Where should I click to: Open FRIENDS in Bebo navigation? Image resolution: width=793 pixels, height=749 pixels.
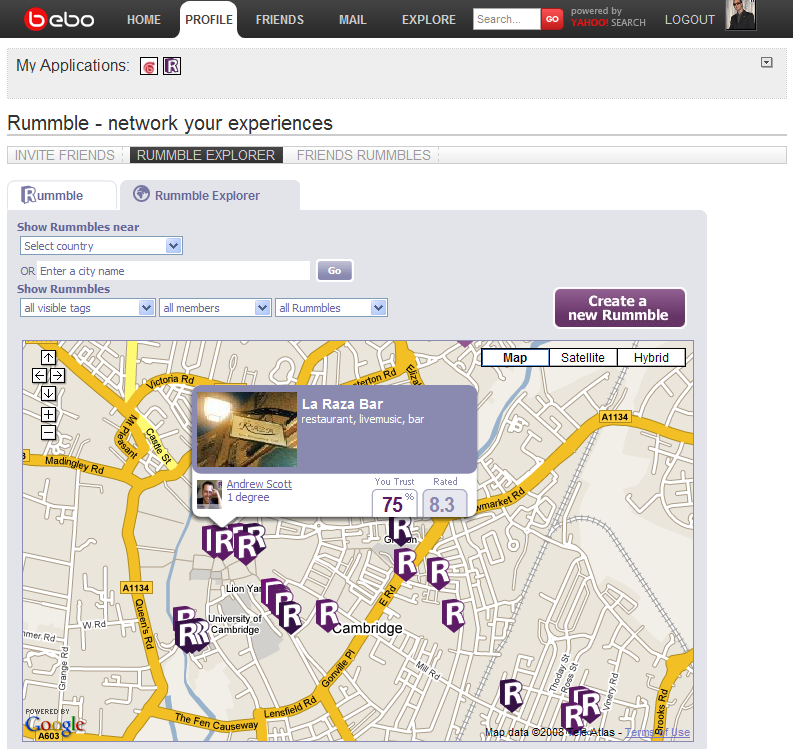coord(280,20)
